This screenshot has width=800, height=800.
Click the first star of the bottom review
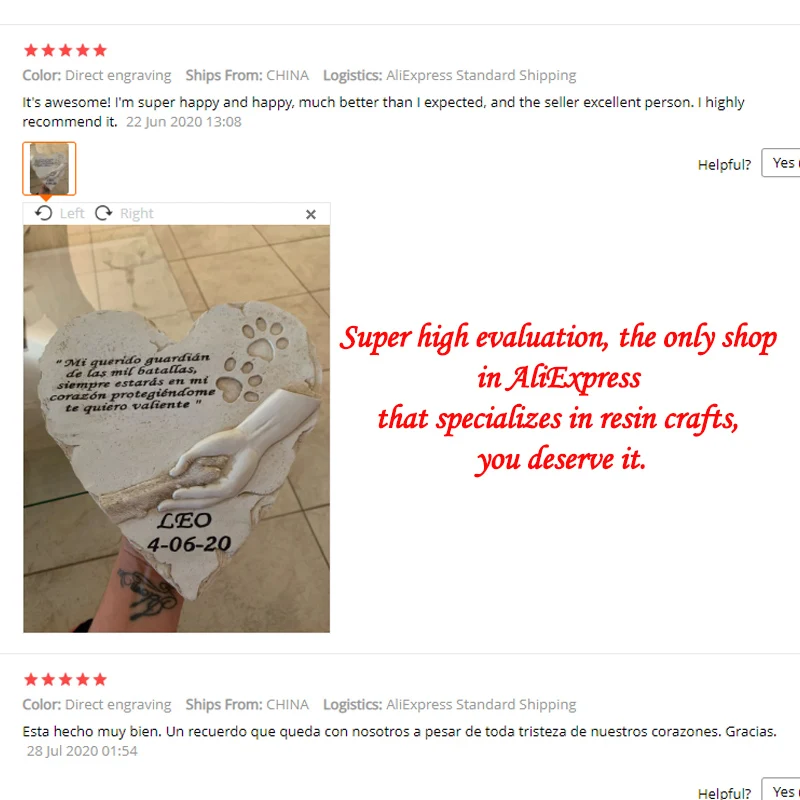[x=31, y=679]
